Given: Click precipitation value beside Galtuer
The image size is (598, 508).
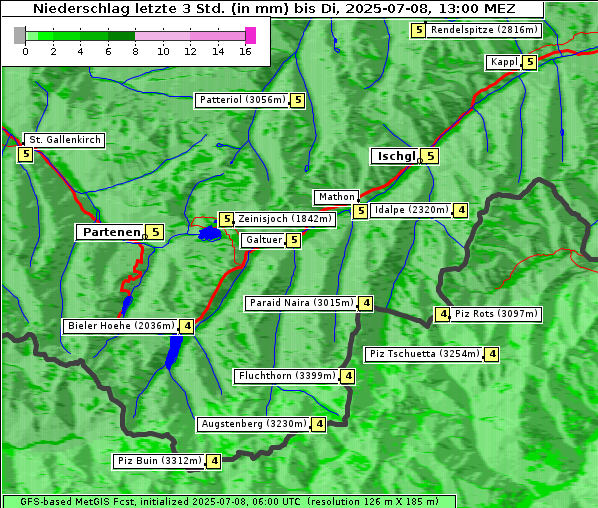Looking at the screenshot, I should pyautogui.click(x=293, y=241).
